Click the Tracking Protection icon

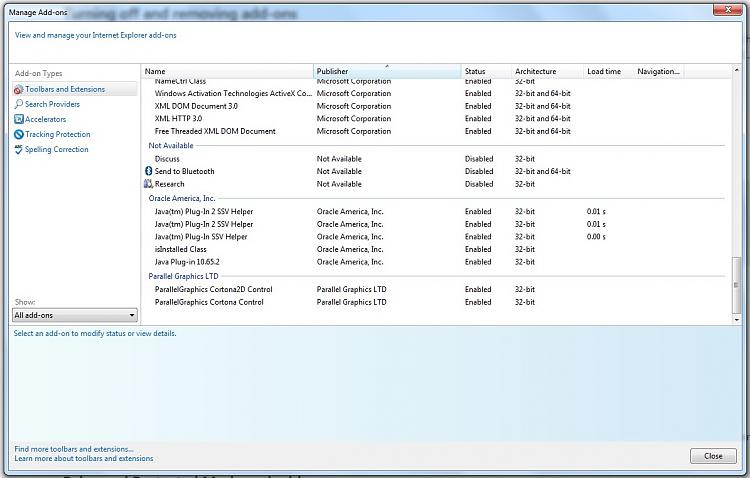[19, 134]
